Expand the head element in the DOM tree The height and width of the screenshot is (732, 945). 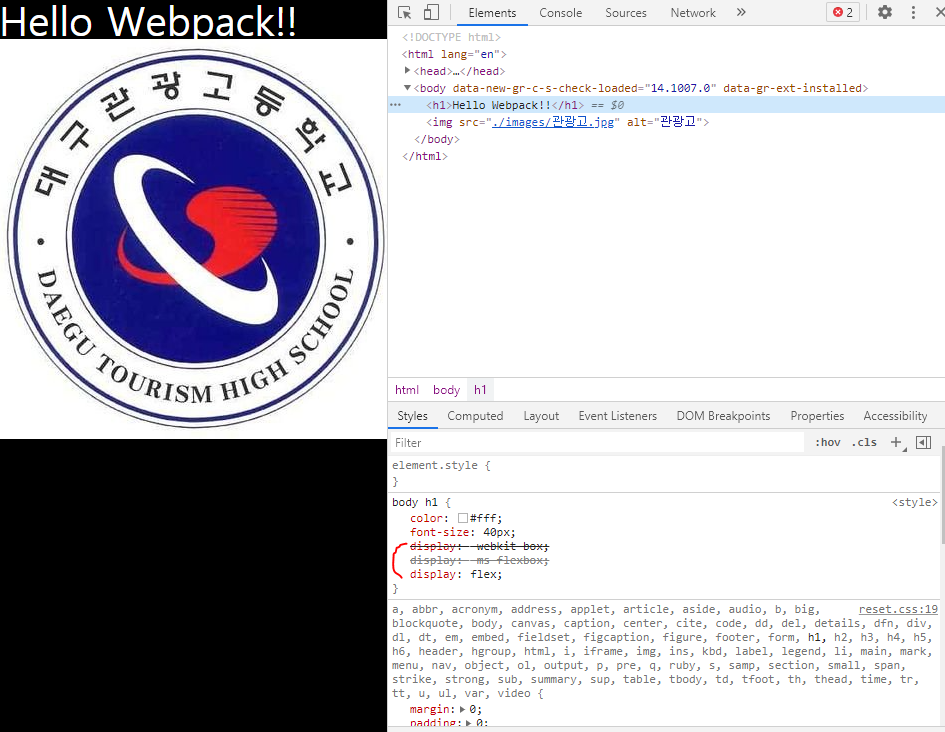click(x=407, y=71)
